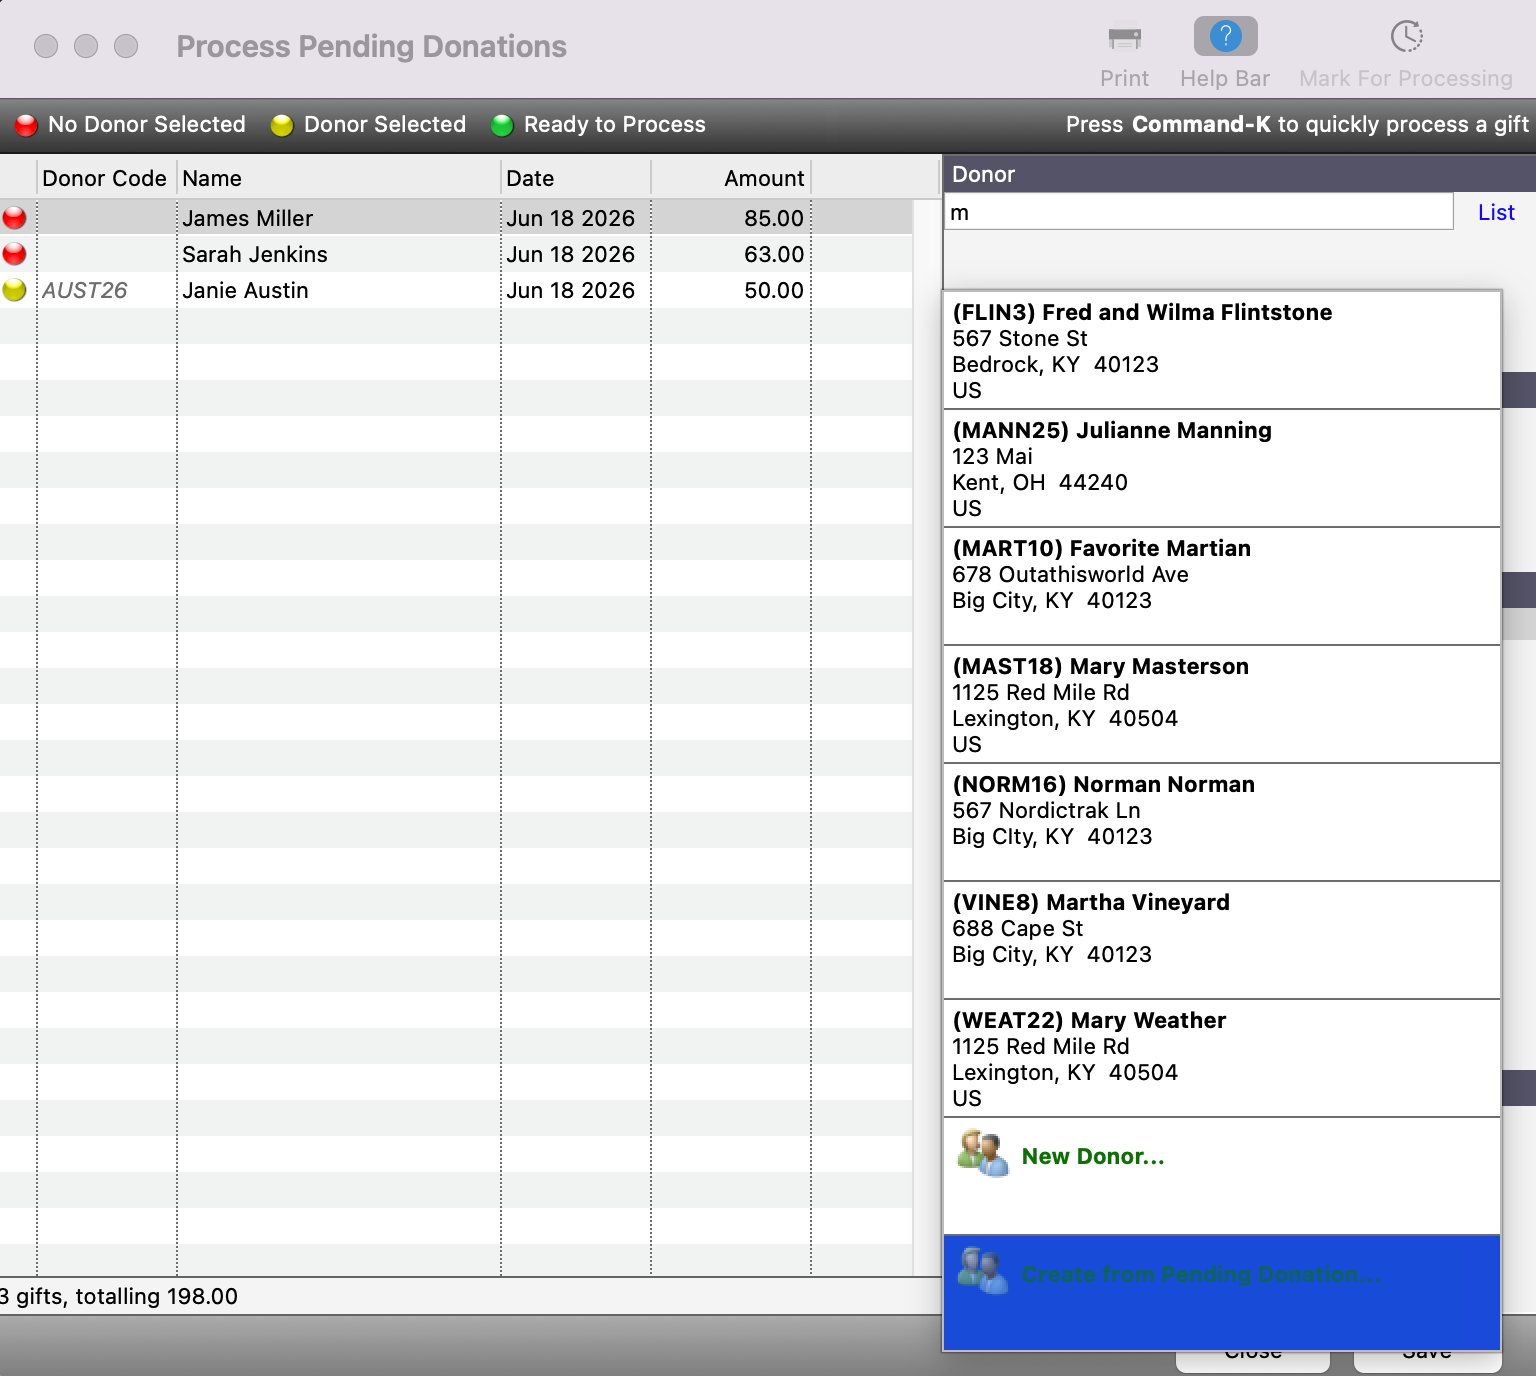1536x1376 pixels.
Task: Click amount 63.00 cell
Action: tap(773, 254)
